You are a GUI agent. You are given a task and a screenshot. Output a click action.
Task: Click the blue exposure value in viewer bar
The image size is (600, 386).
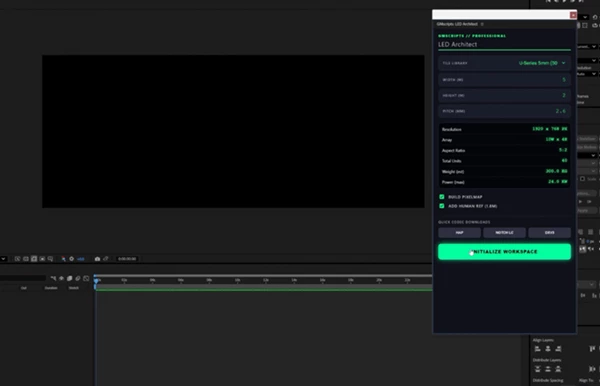(x=81, y=259)
